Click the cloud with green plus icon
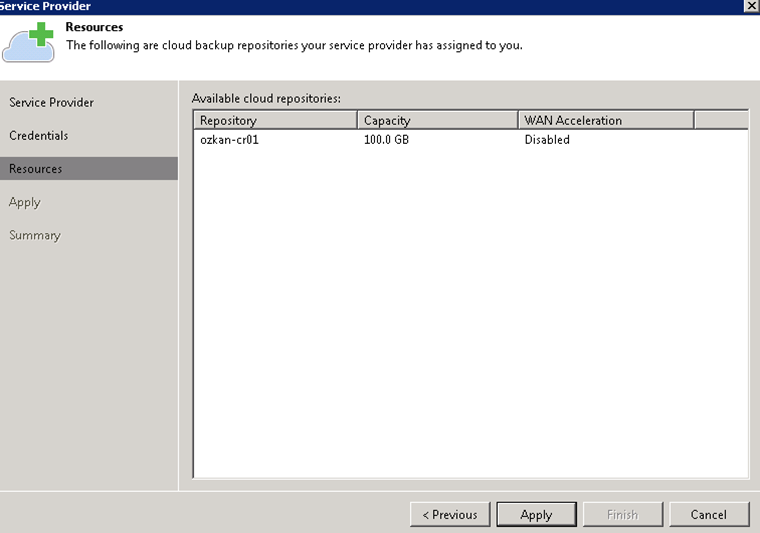Screen dimensions: 760x533 (28, 42)
